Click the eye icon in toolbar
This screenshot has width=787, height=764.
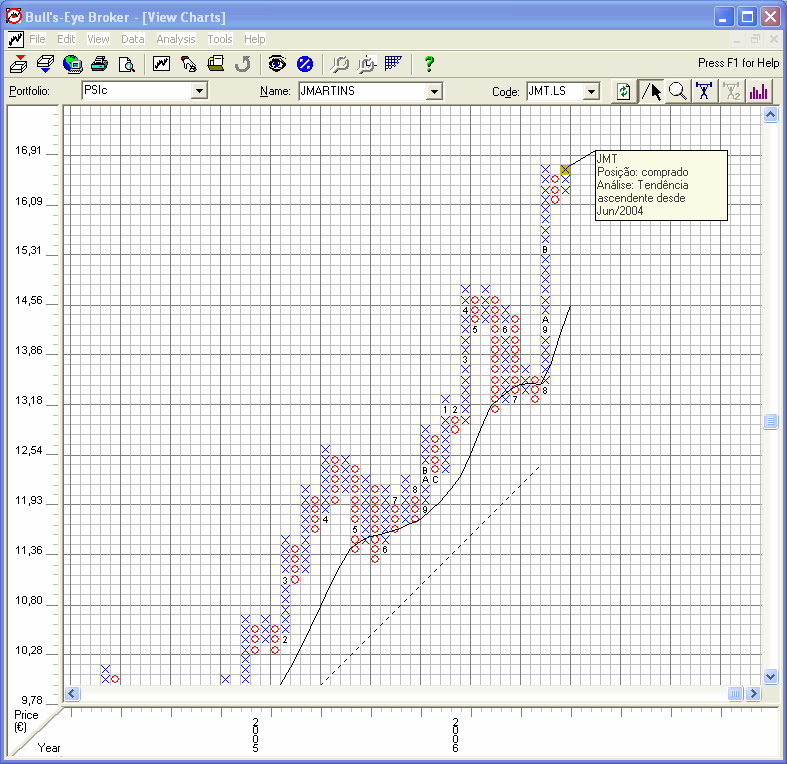coord(277,64)
